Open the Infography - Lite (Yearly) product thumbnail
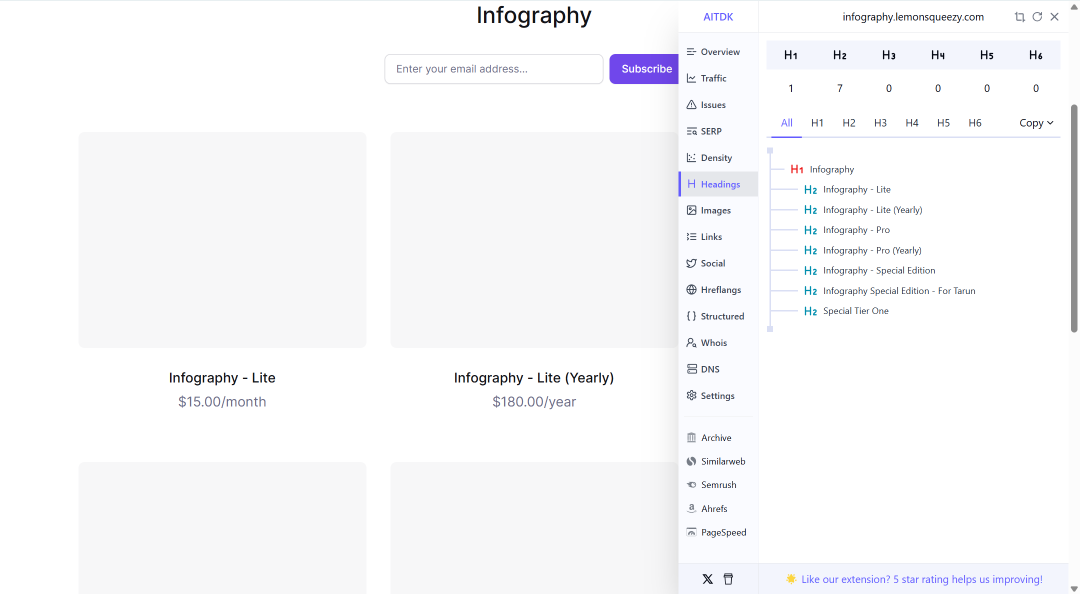 534,240
